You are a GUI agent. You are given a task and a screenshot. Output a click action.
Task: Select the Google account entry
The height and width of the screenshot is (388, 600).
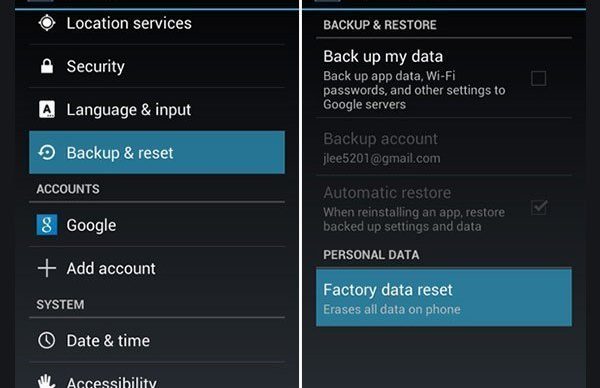[157, 225]
